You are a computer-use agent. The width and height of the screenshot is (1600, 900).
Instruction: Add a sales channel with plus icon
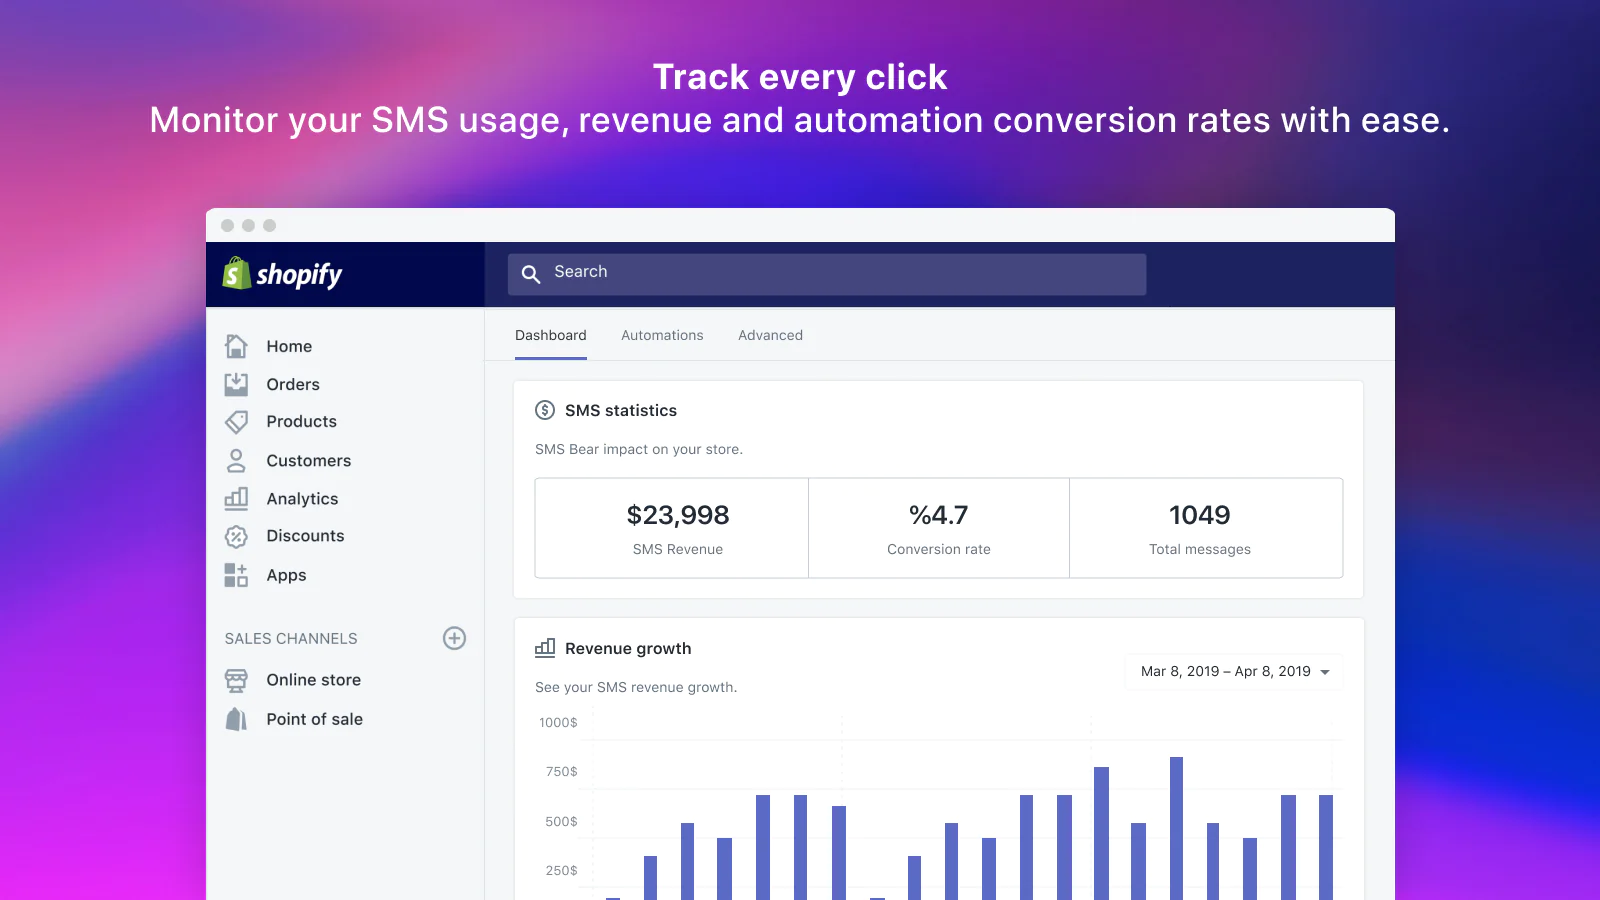tap(454, 638)
